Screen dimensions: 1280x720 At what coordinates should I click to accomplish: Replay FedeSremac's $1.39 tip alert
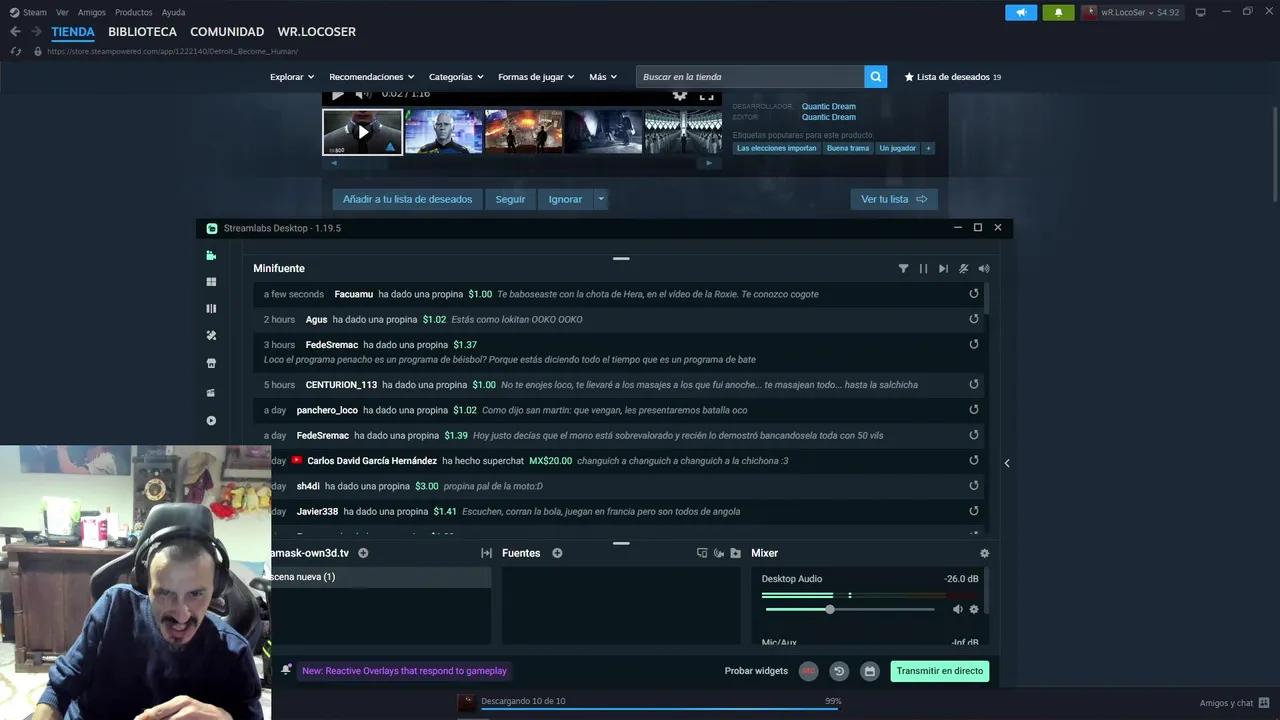(974, 435)
